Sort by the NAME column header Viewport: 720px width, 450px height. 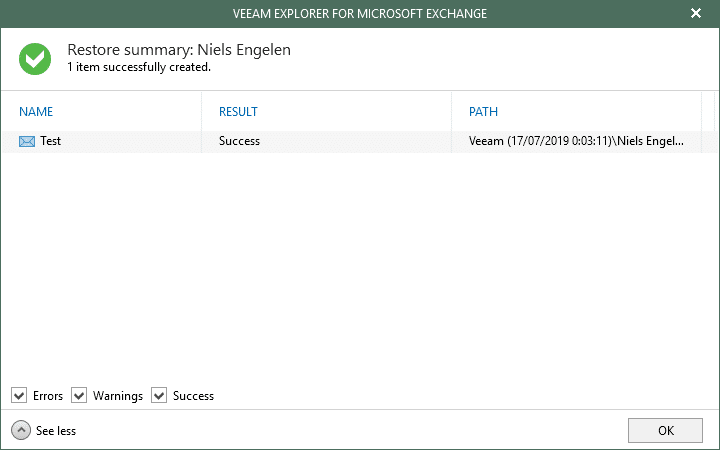point(36,112)
